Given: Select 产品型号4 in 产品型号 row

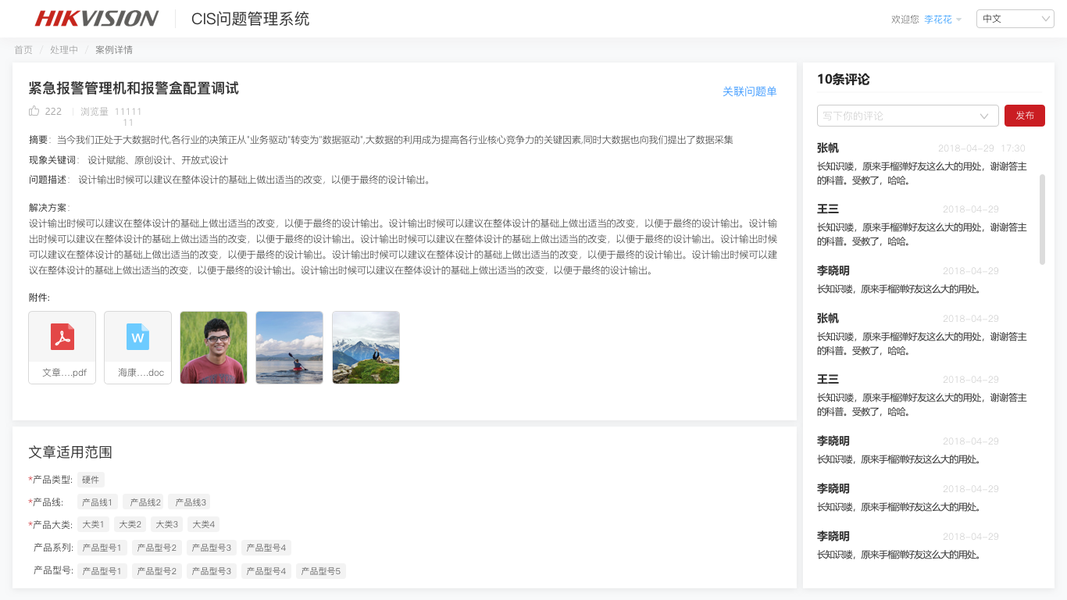Looking at the screenshot, I should (x=266, y=571).
